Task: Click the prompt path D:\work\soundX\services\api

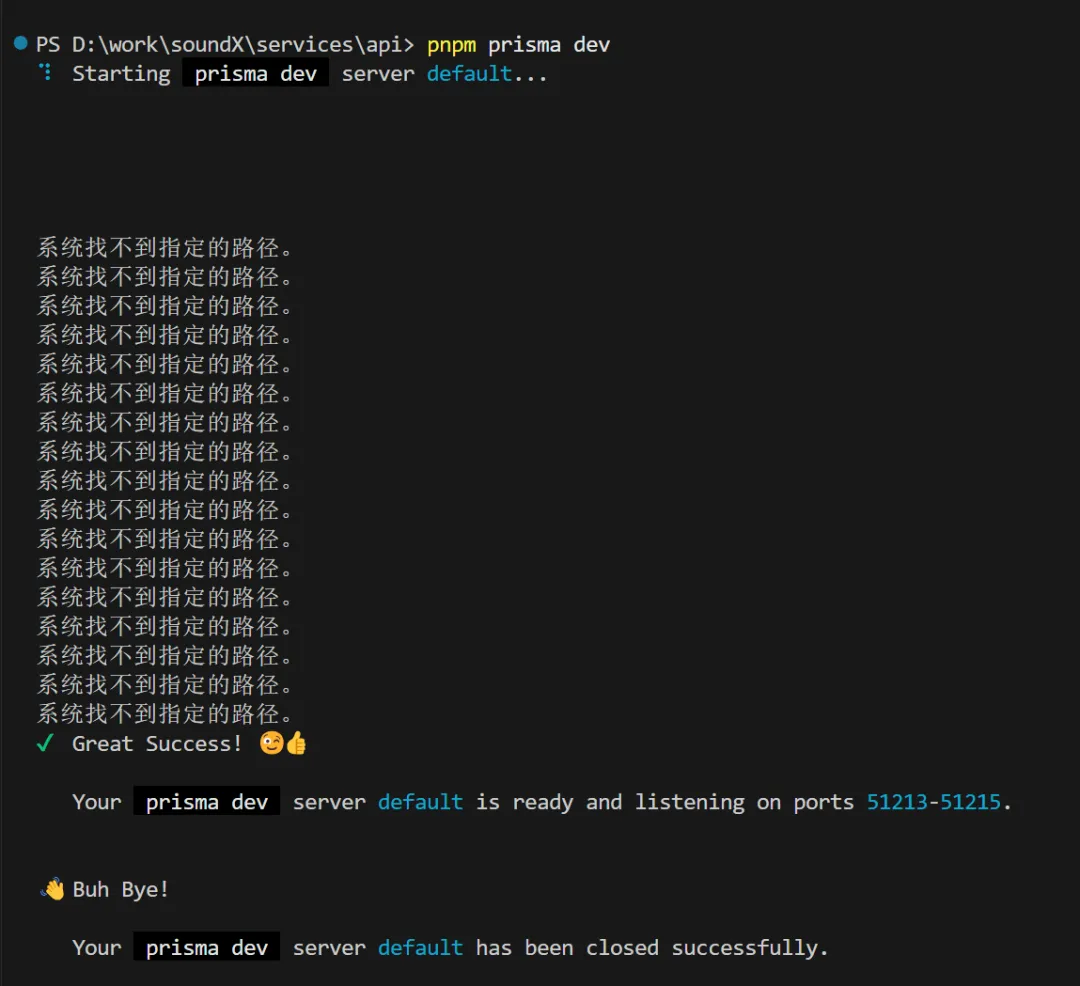Action: [237, 45]
